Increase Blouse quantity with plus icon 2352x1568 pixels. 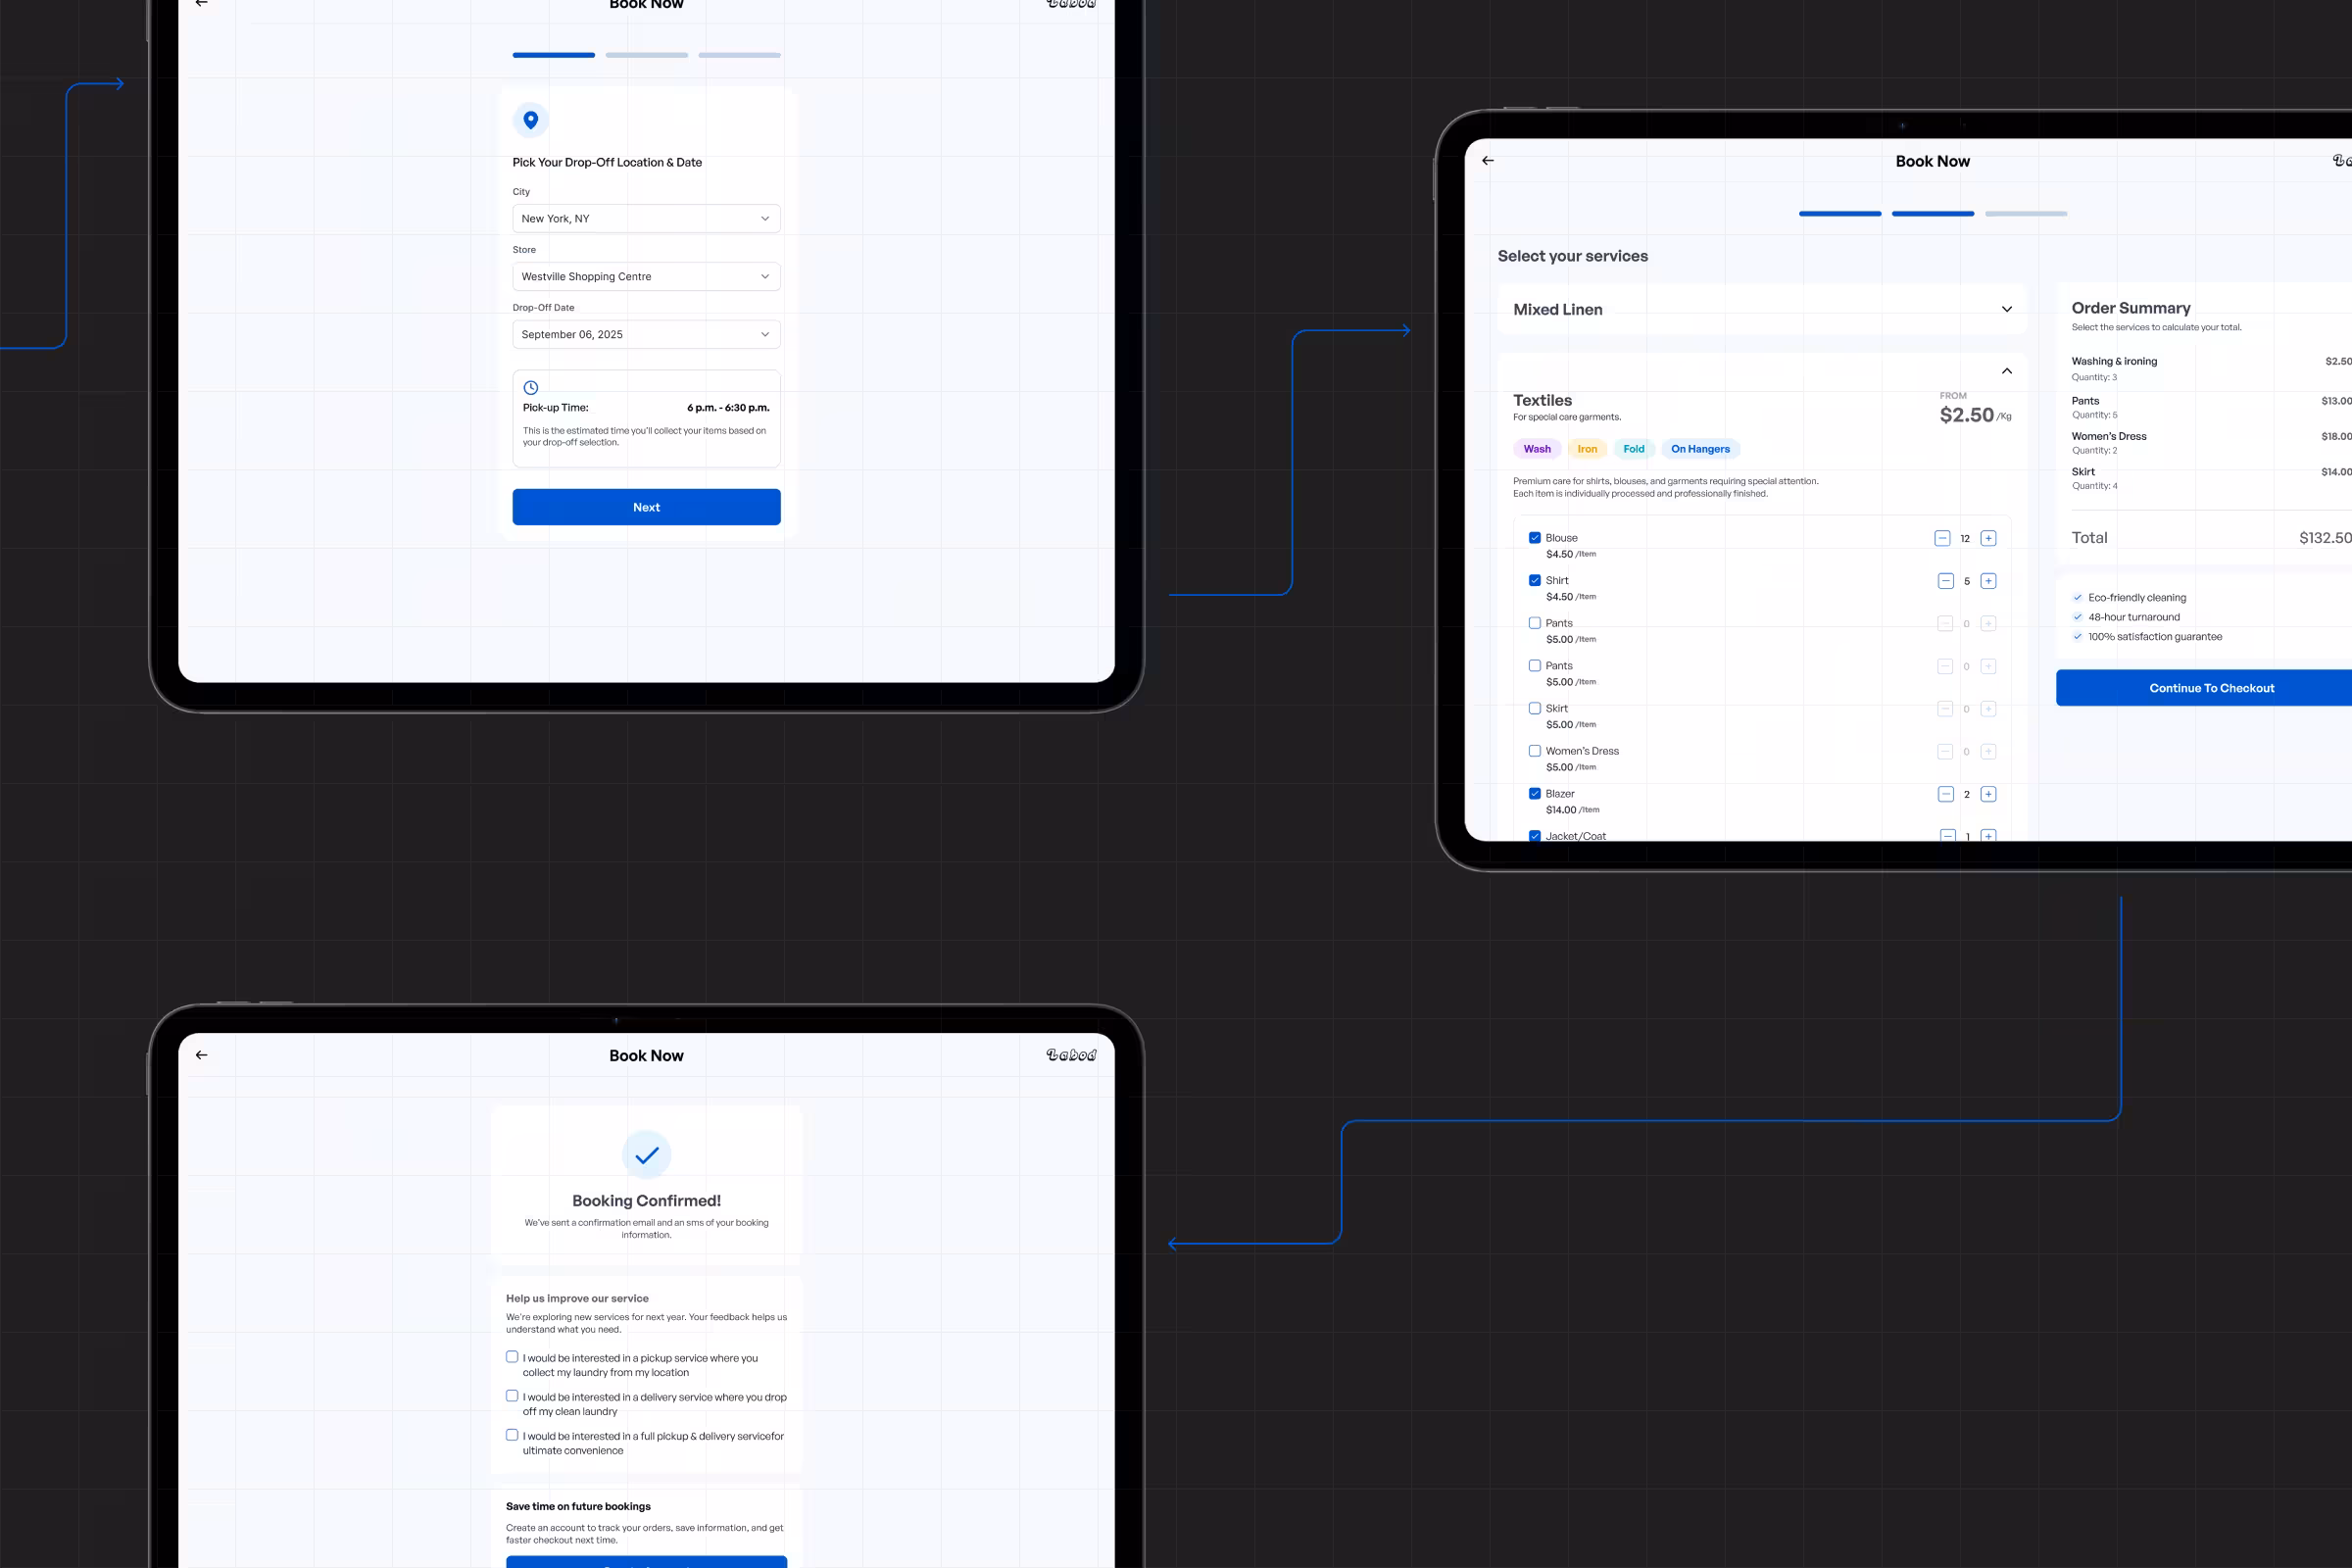1988,538
